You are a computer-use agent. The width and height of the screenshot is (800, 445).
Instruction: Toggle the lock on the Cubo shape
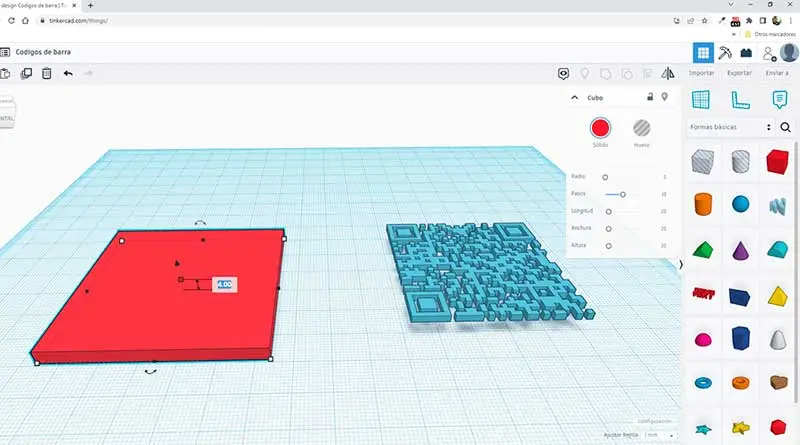tap(650, 96)
